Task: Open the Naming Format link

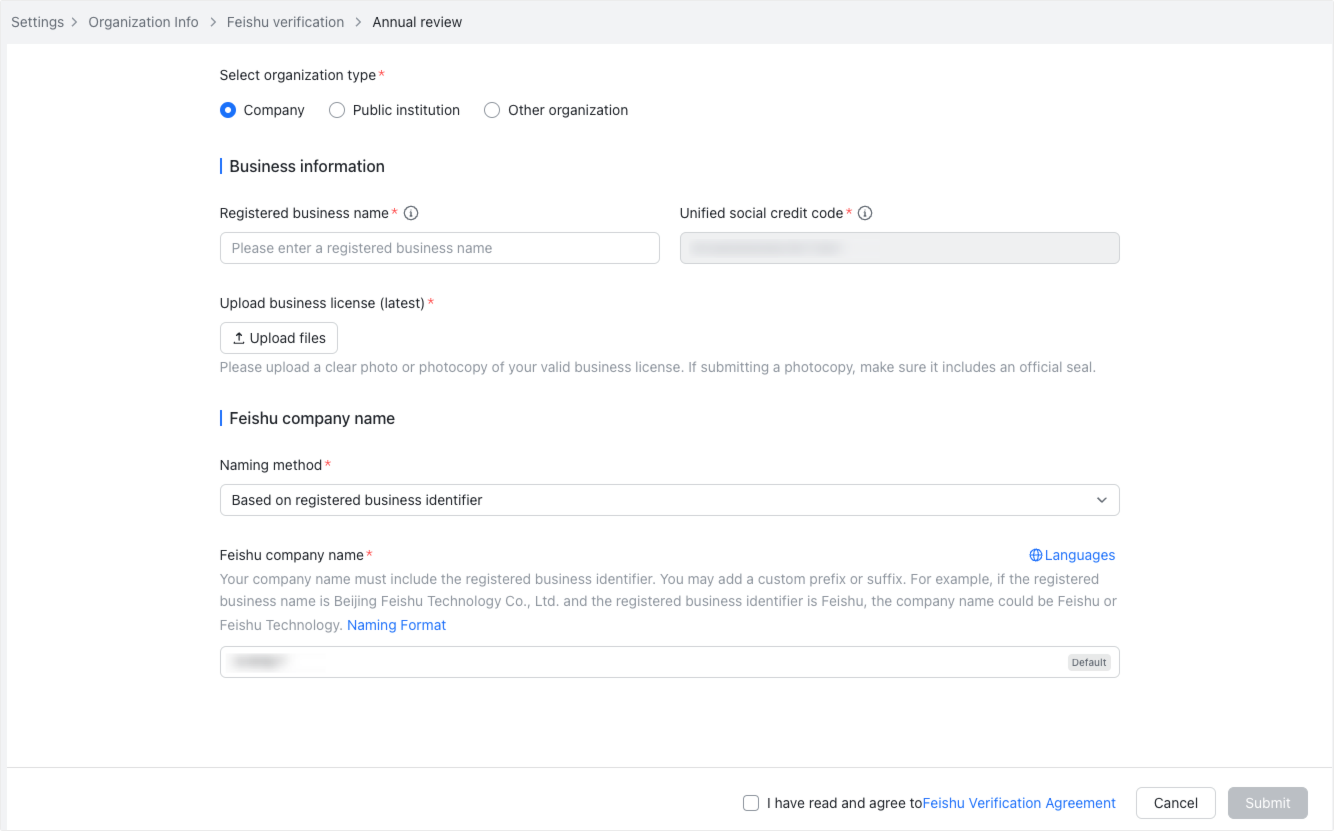Action: 396,625
